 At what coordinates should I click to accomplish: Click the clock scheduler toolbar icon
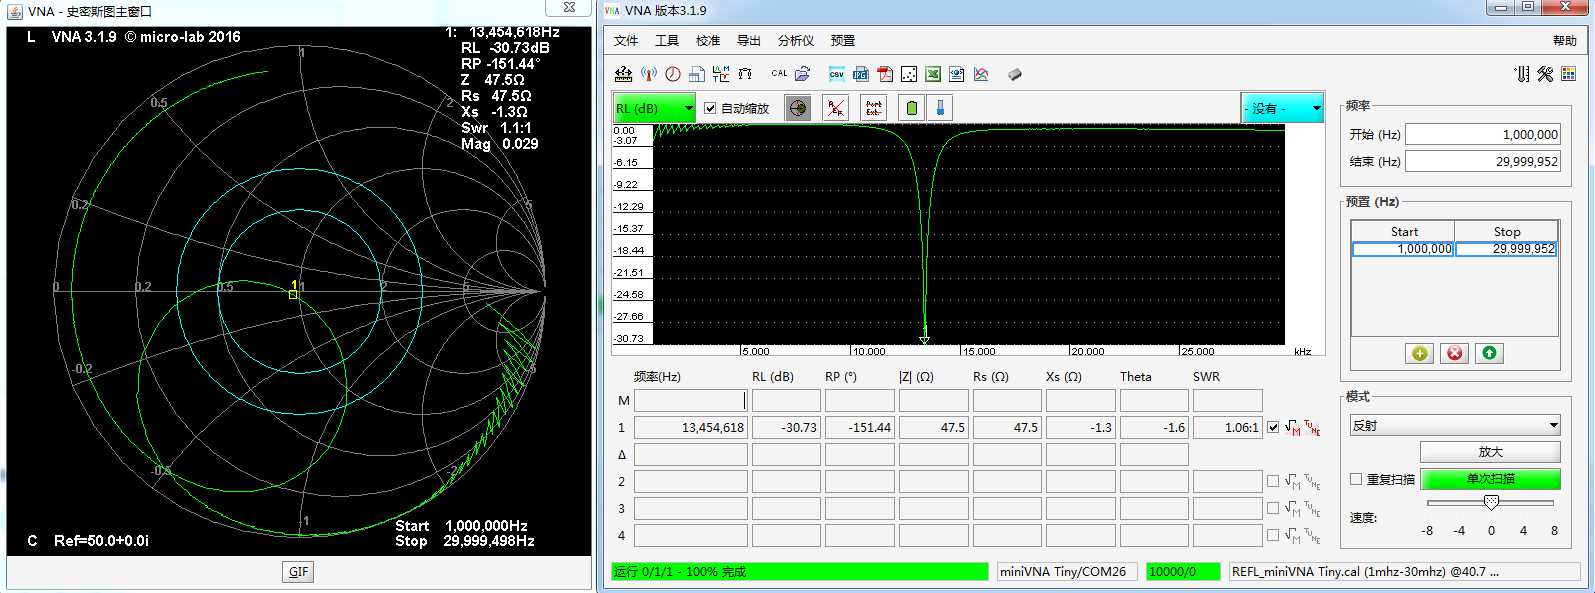pos(673,74)
